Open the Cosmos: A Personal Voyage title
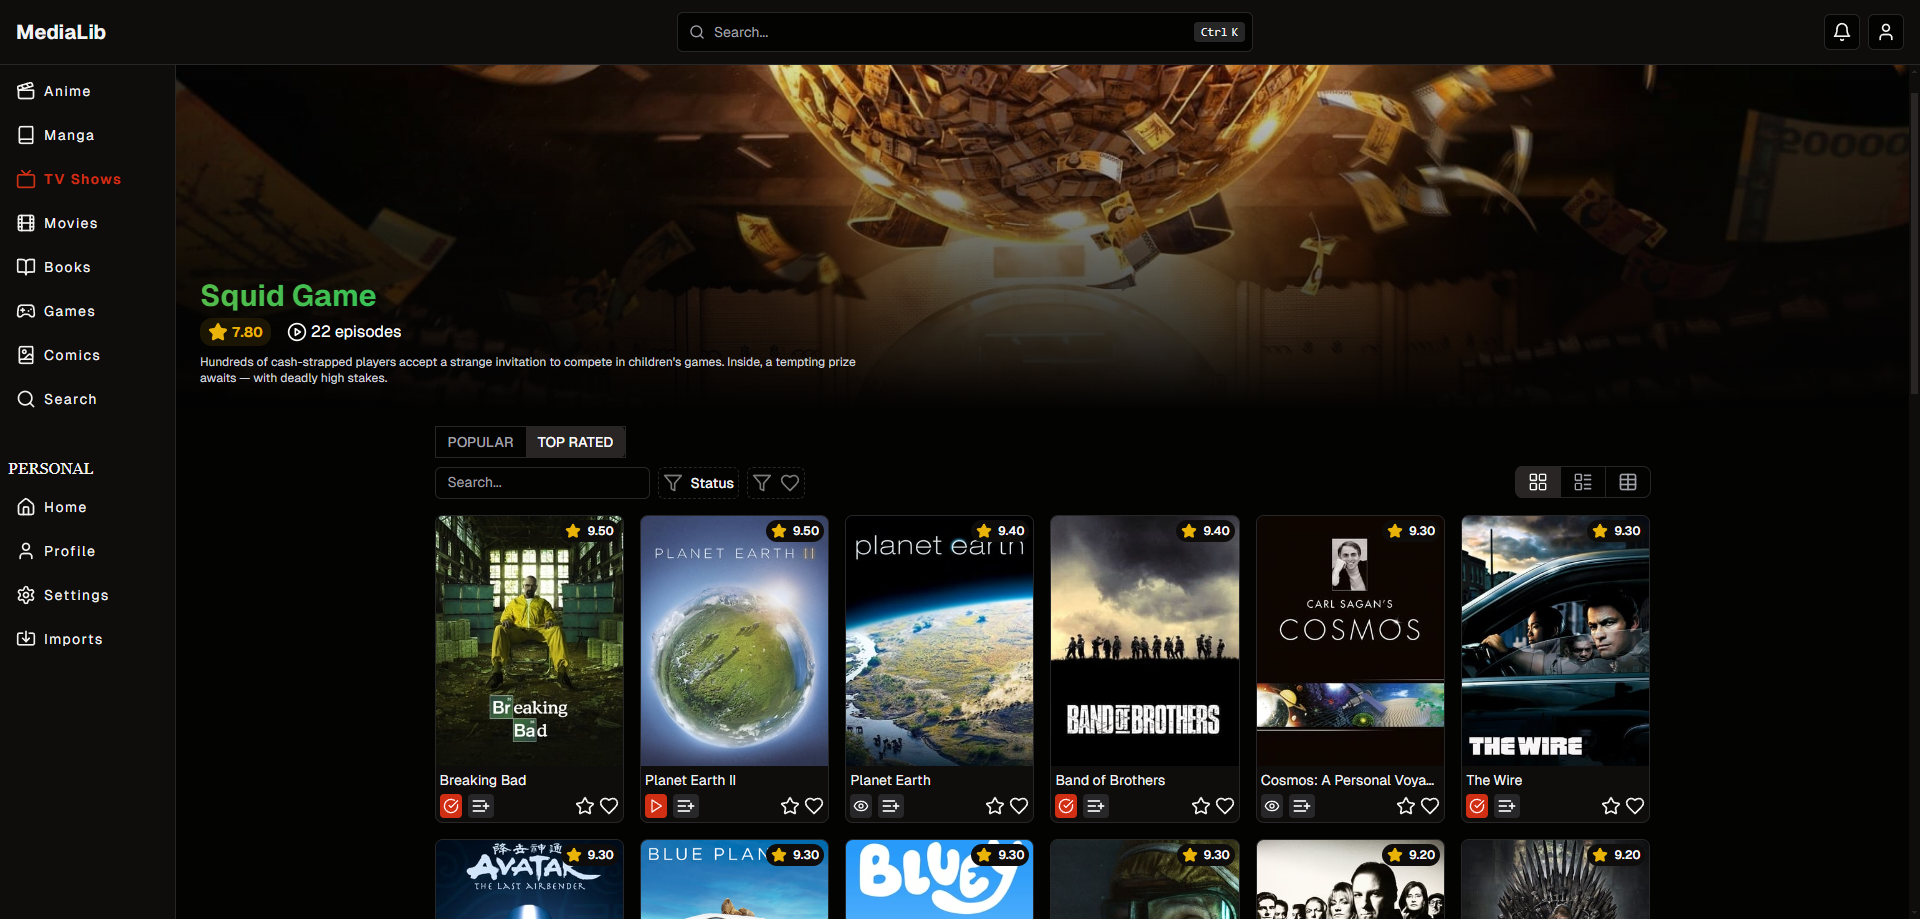1920x919 pixels. pos(1347,780)
